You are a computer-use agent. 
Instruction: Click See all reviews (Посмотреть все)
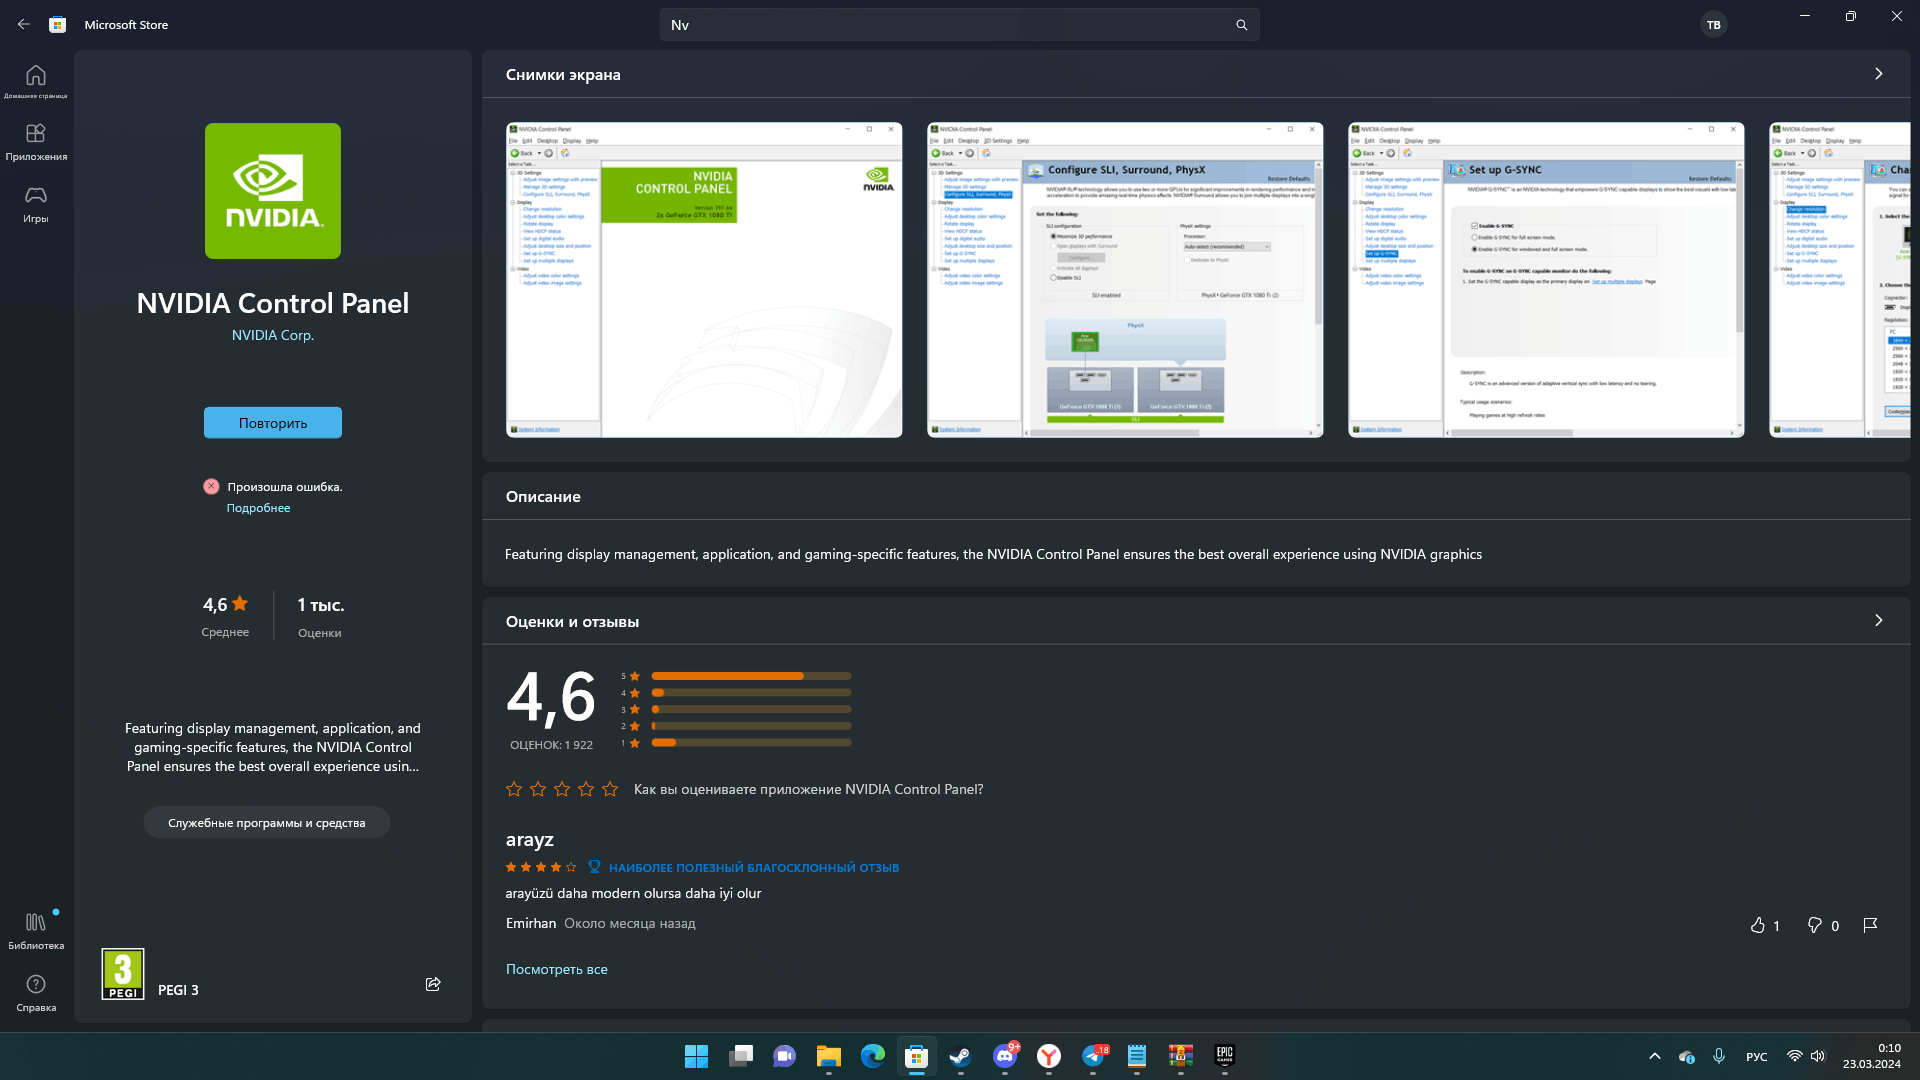[x=557, y=969]
